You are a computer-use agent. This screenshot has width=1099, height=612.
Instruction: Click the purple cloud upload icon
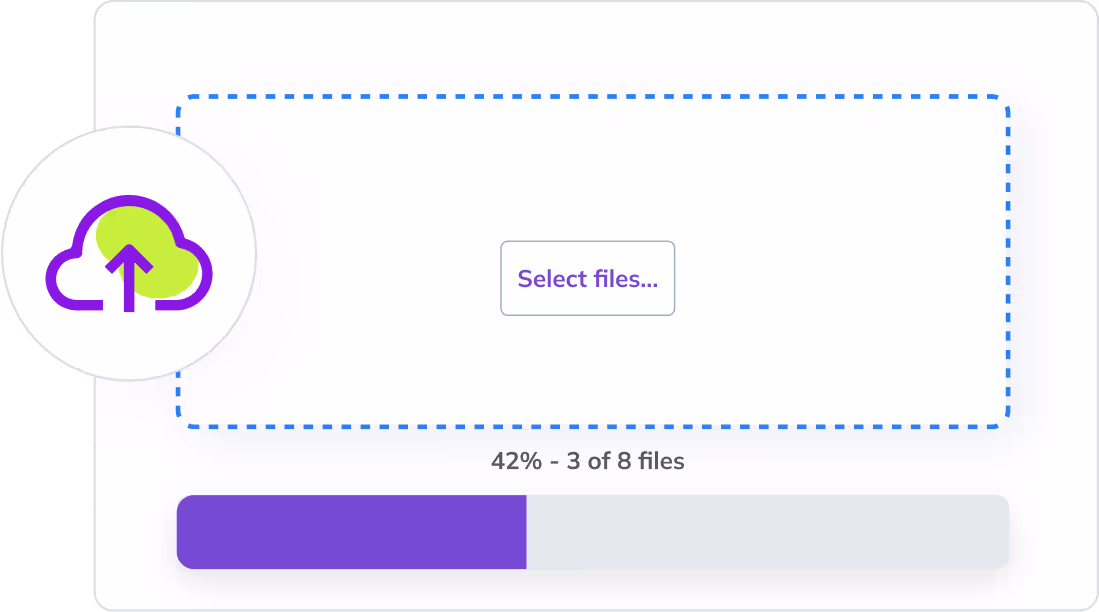point(129,253)
